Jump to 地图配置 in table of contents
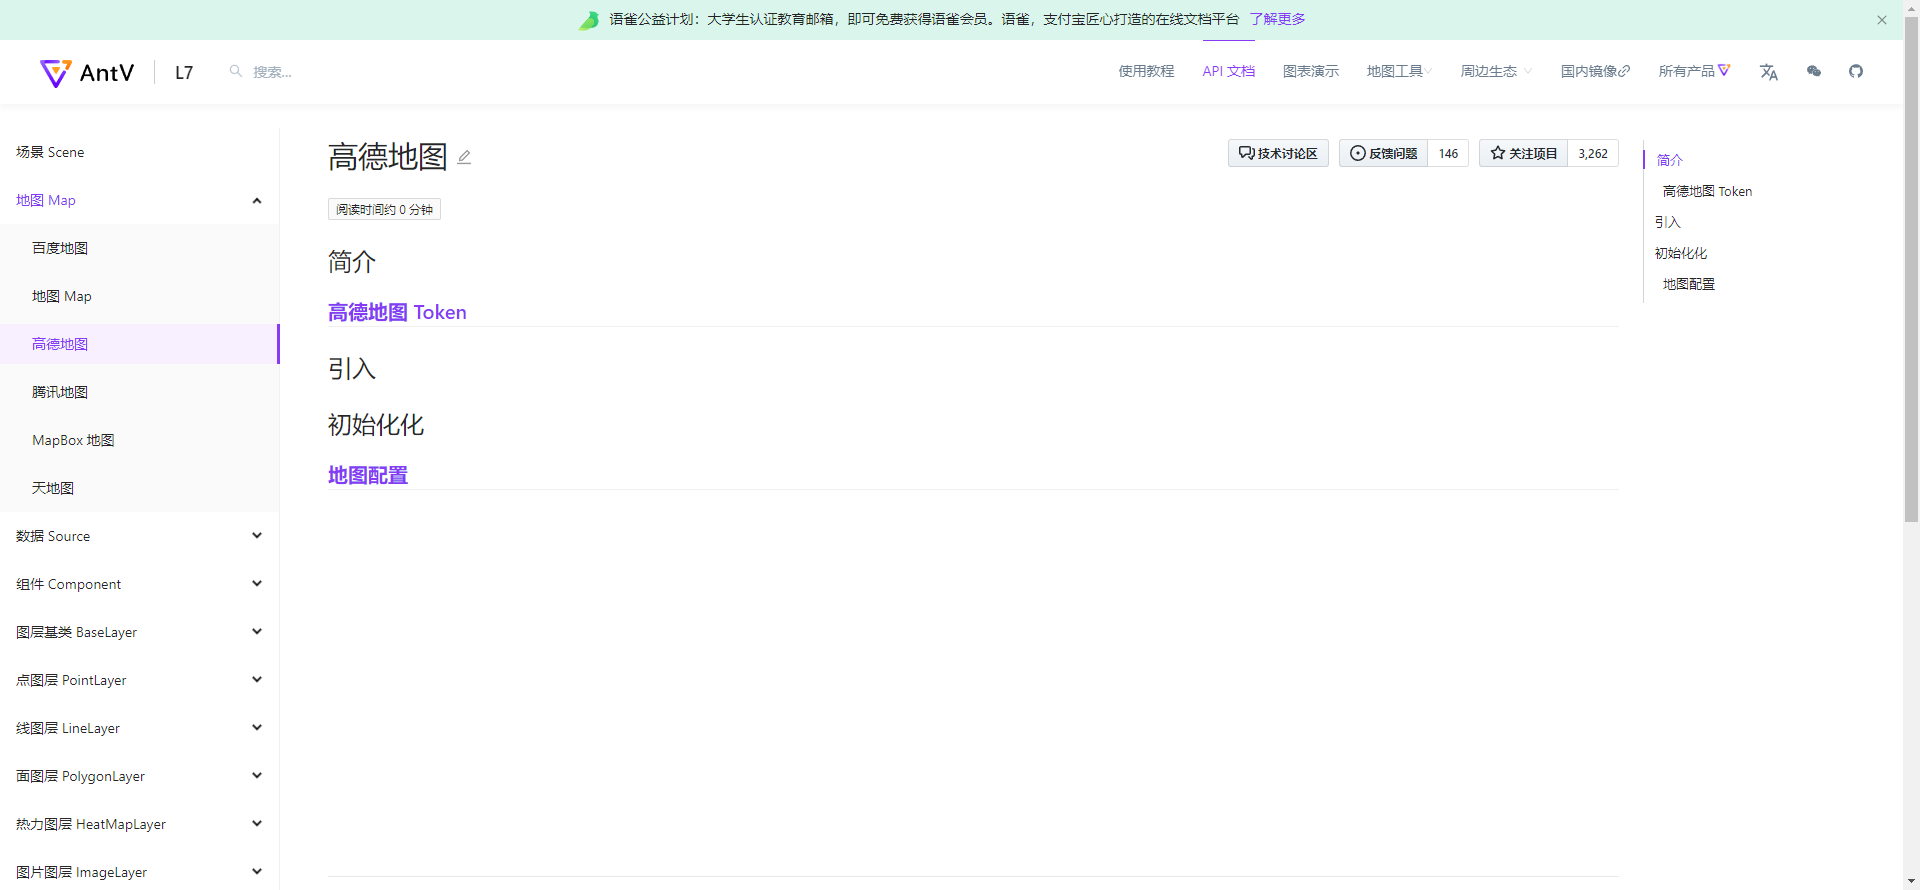The width and height of the screenshot is (1920, 890). pyautogui.click(x=1688, y=284)
